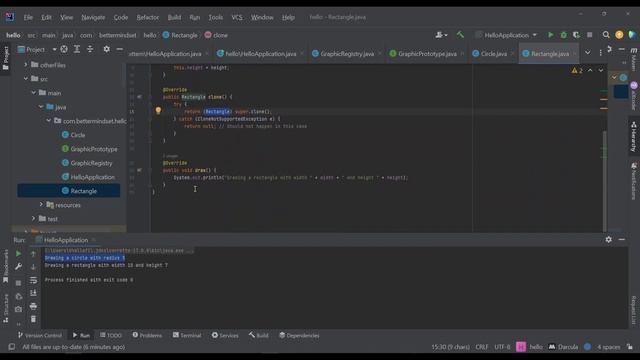Stop the running process in top toolbar
This screenshot has height=360, width=640.
(589, 35)
